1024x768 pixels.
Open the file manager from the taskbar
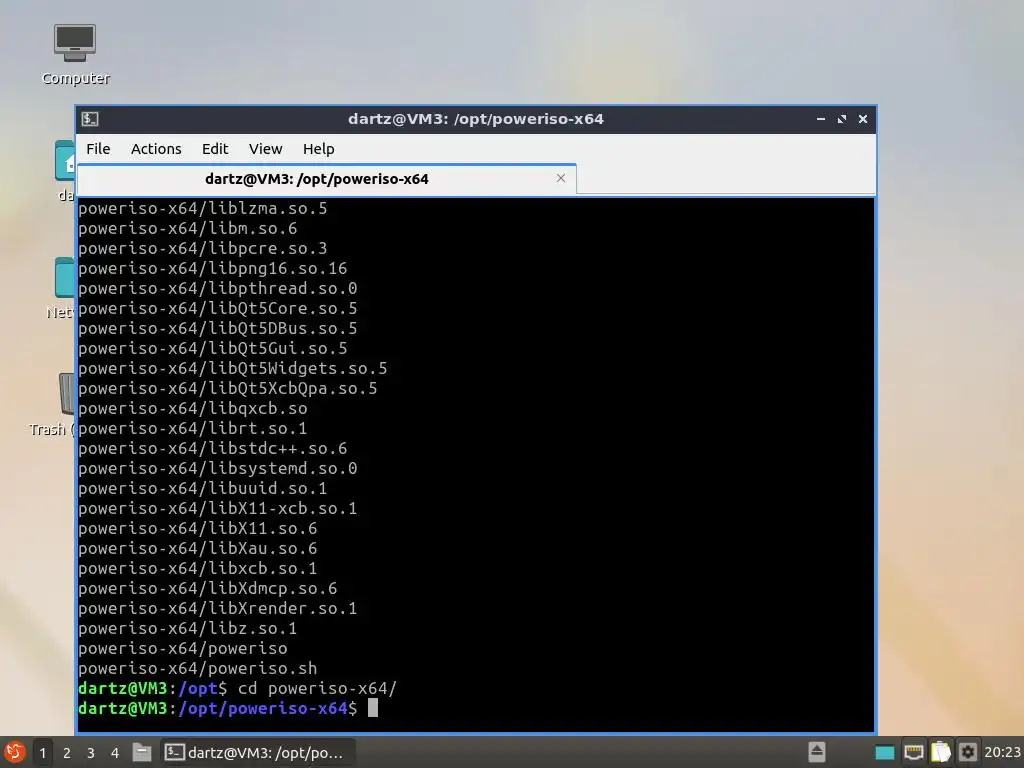click(142, 752)
